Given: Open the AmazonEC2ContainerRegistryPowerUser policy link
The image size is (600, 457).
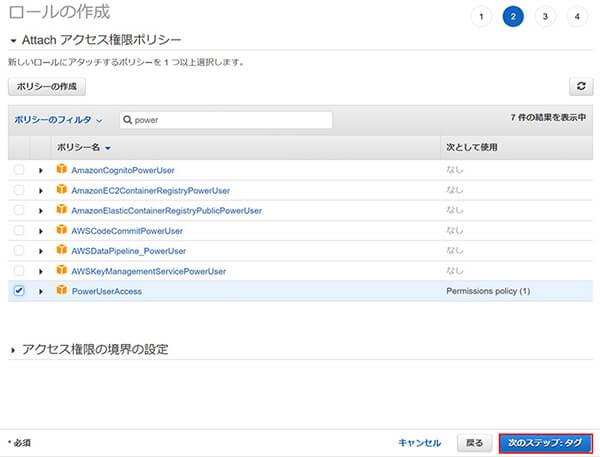Looking at the screenshot, I should coord(151,191).
